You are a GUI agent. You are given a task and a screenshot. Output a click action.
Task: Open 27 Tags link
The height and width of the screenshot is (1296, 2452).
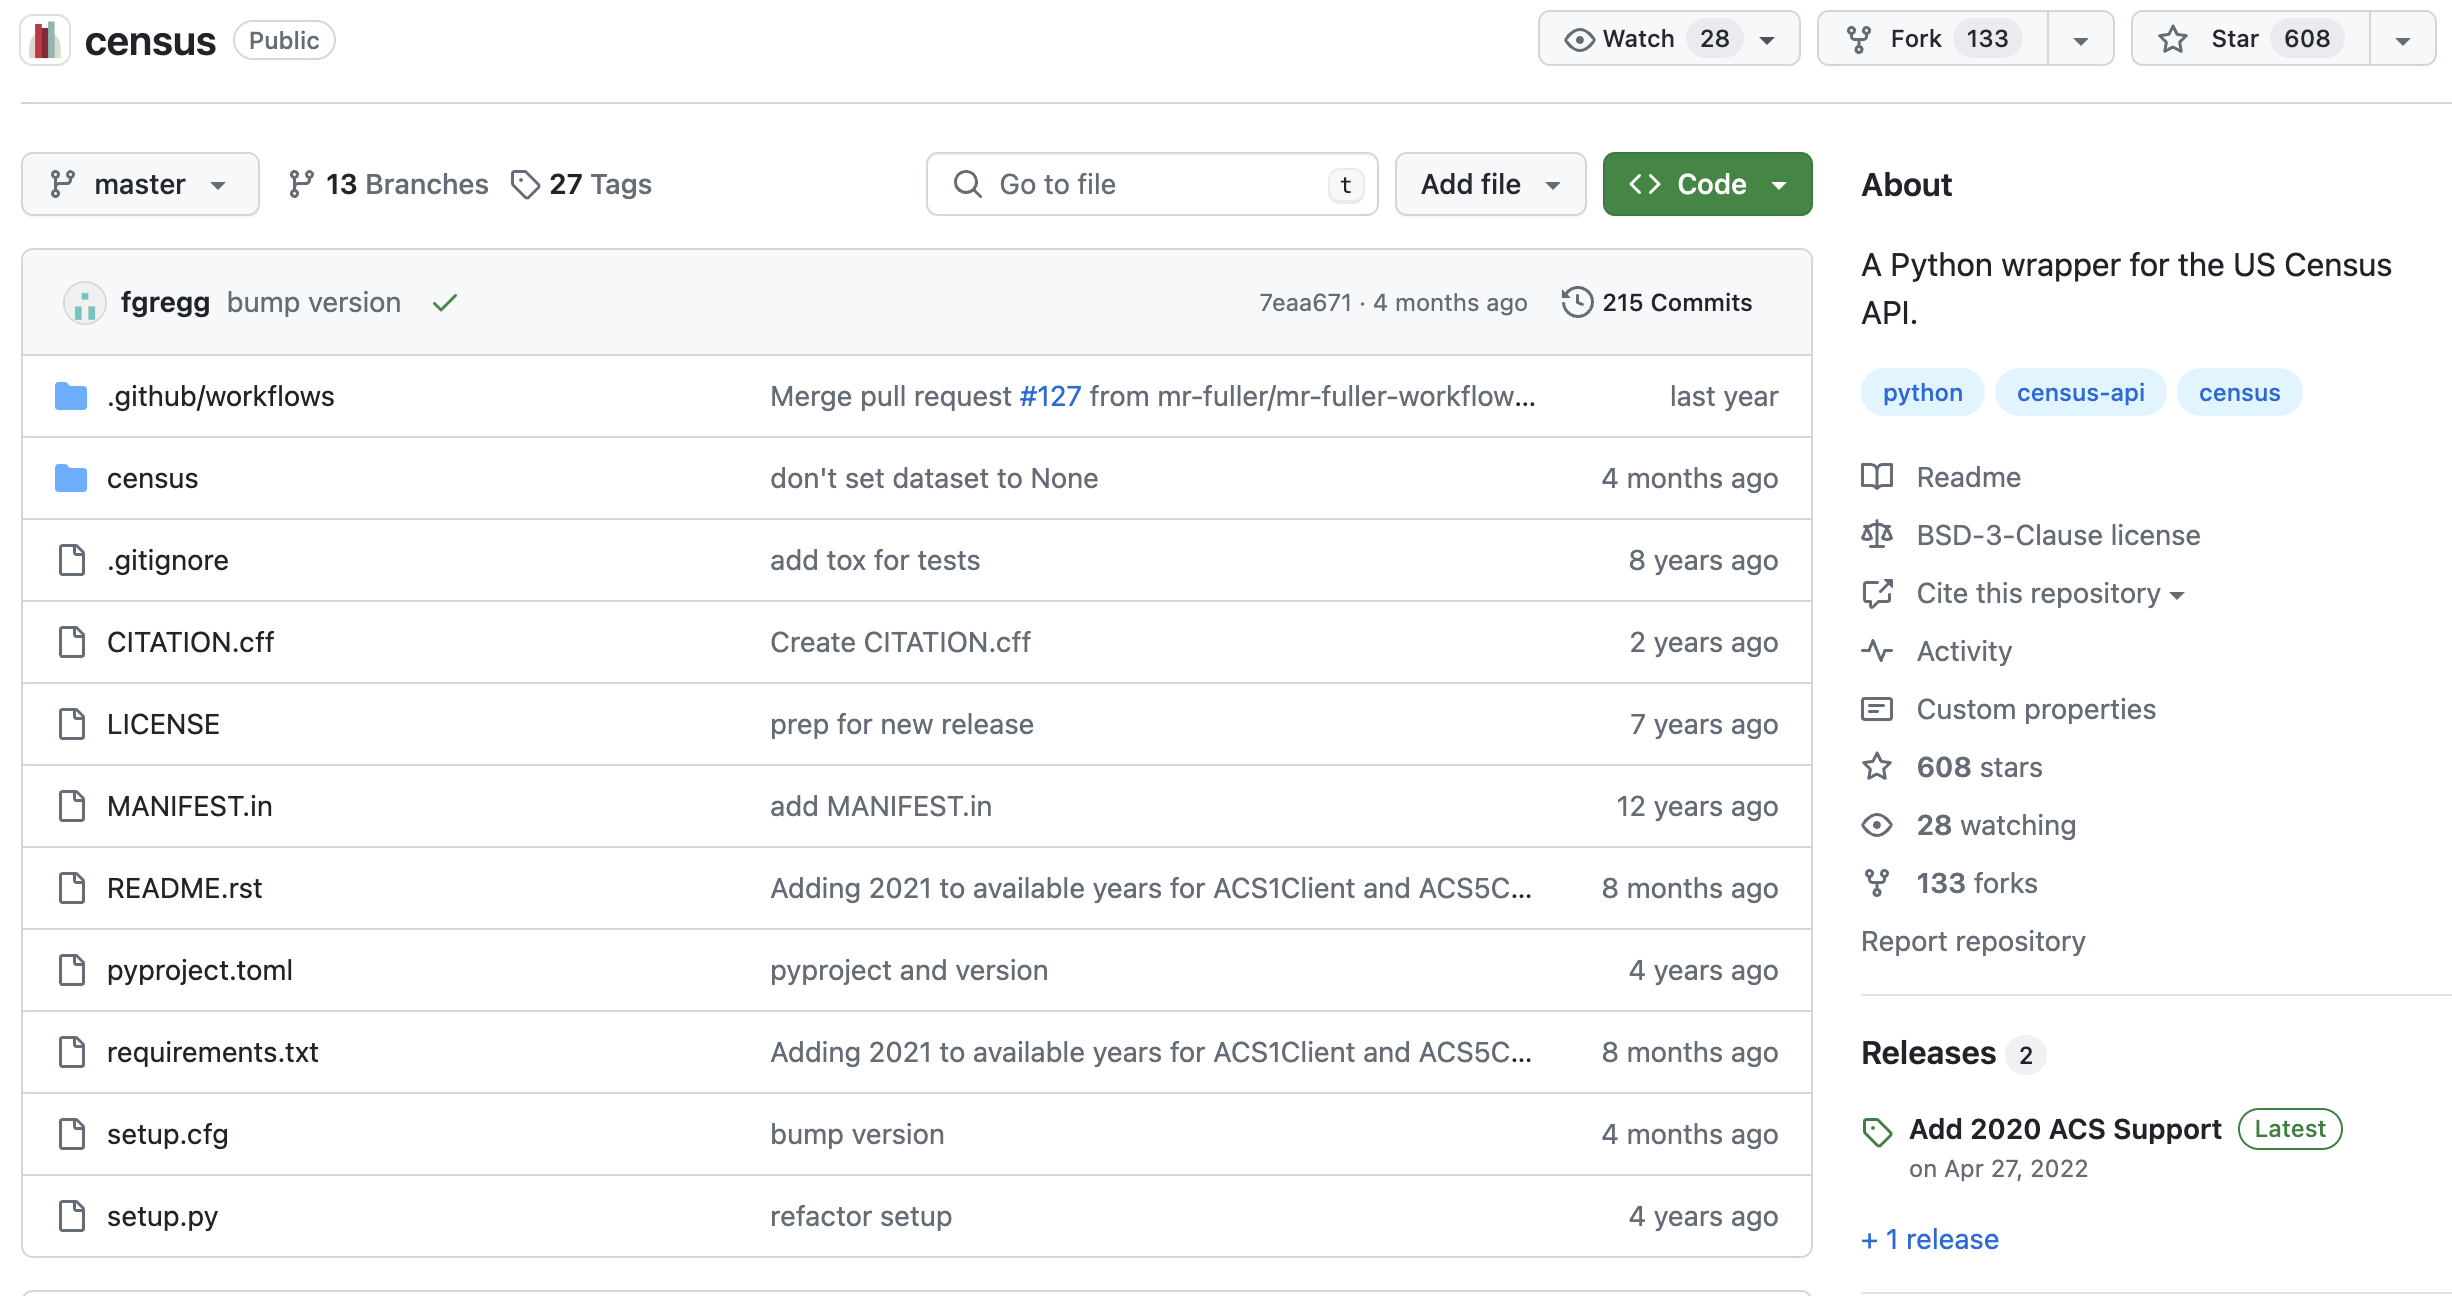click(581, 184)
